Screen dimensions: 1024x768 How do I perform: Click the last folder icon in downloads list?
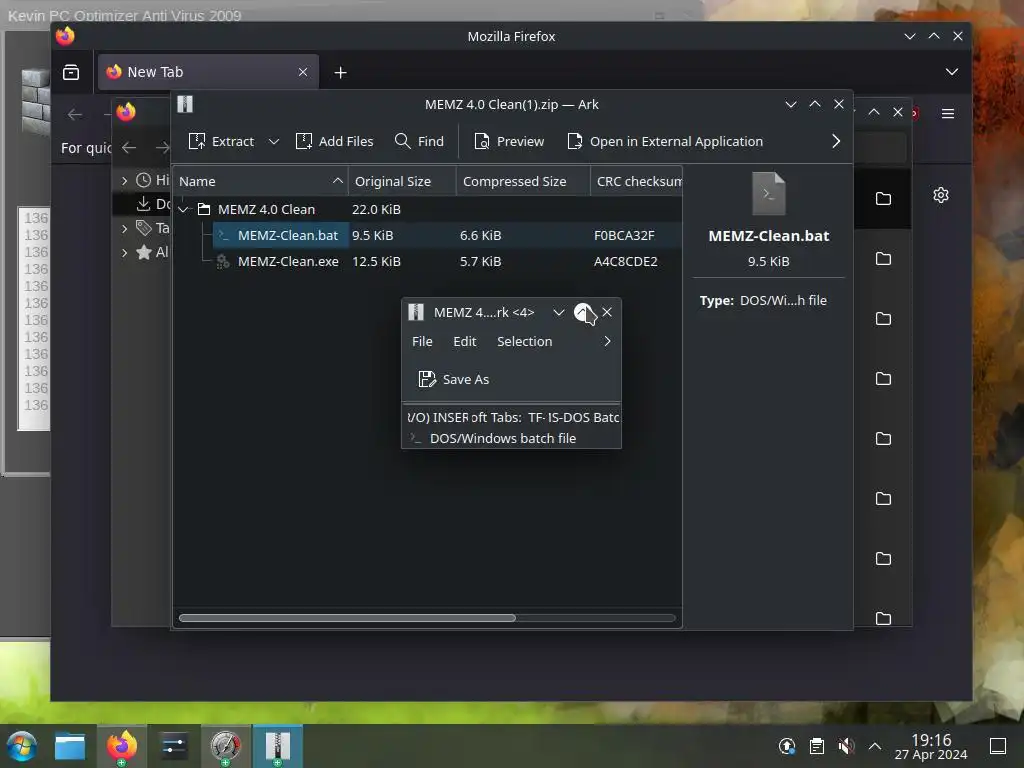point(883,618)
